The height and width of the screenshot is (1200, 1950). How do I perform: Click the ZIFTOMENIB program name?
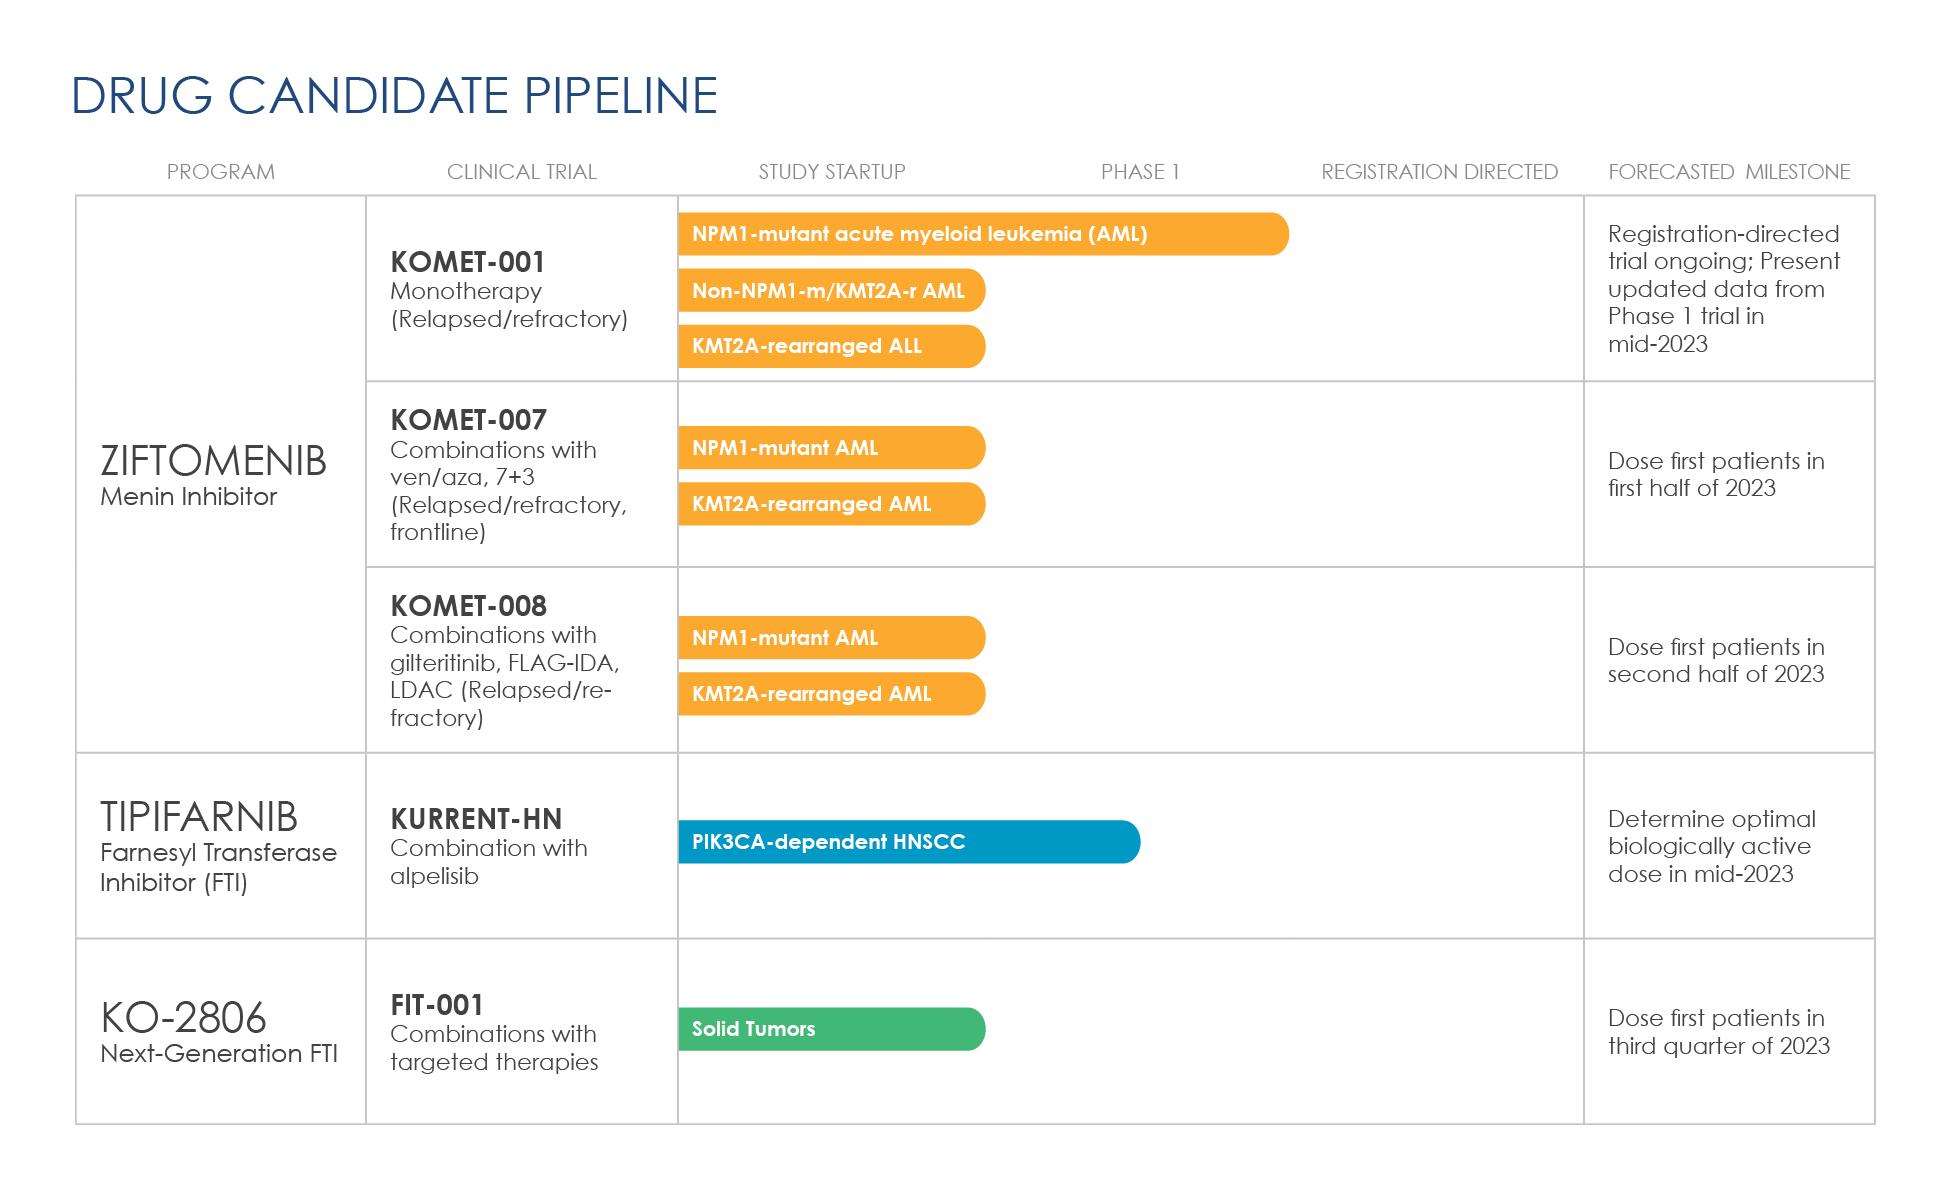(213, 462)
